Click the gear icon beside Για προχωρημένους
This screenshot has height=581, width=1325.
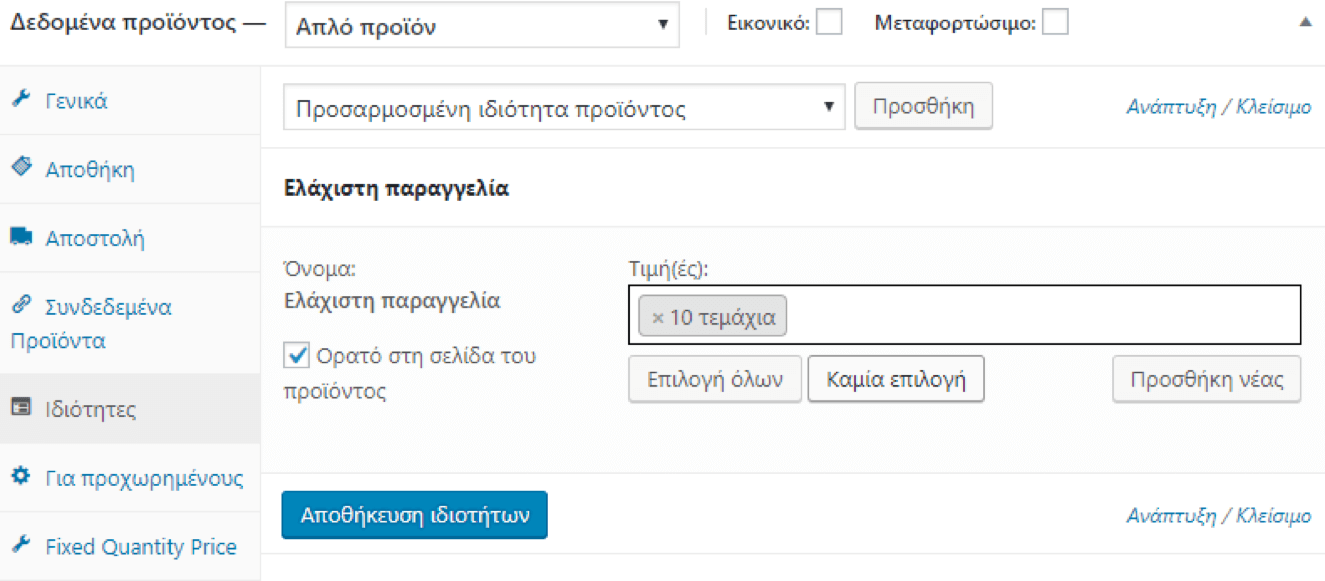21,477
